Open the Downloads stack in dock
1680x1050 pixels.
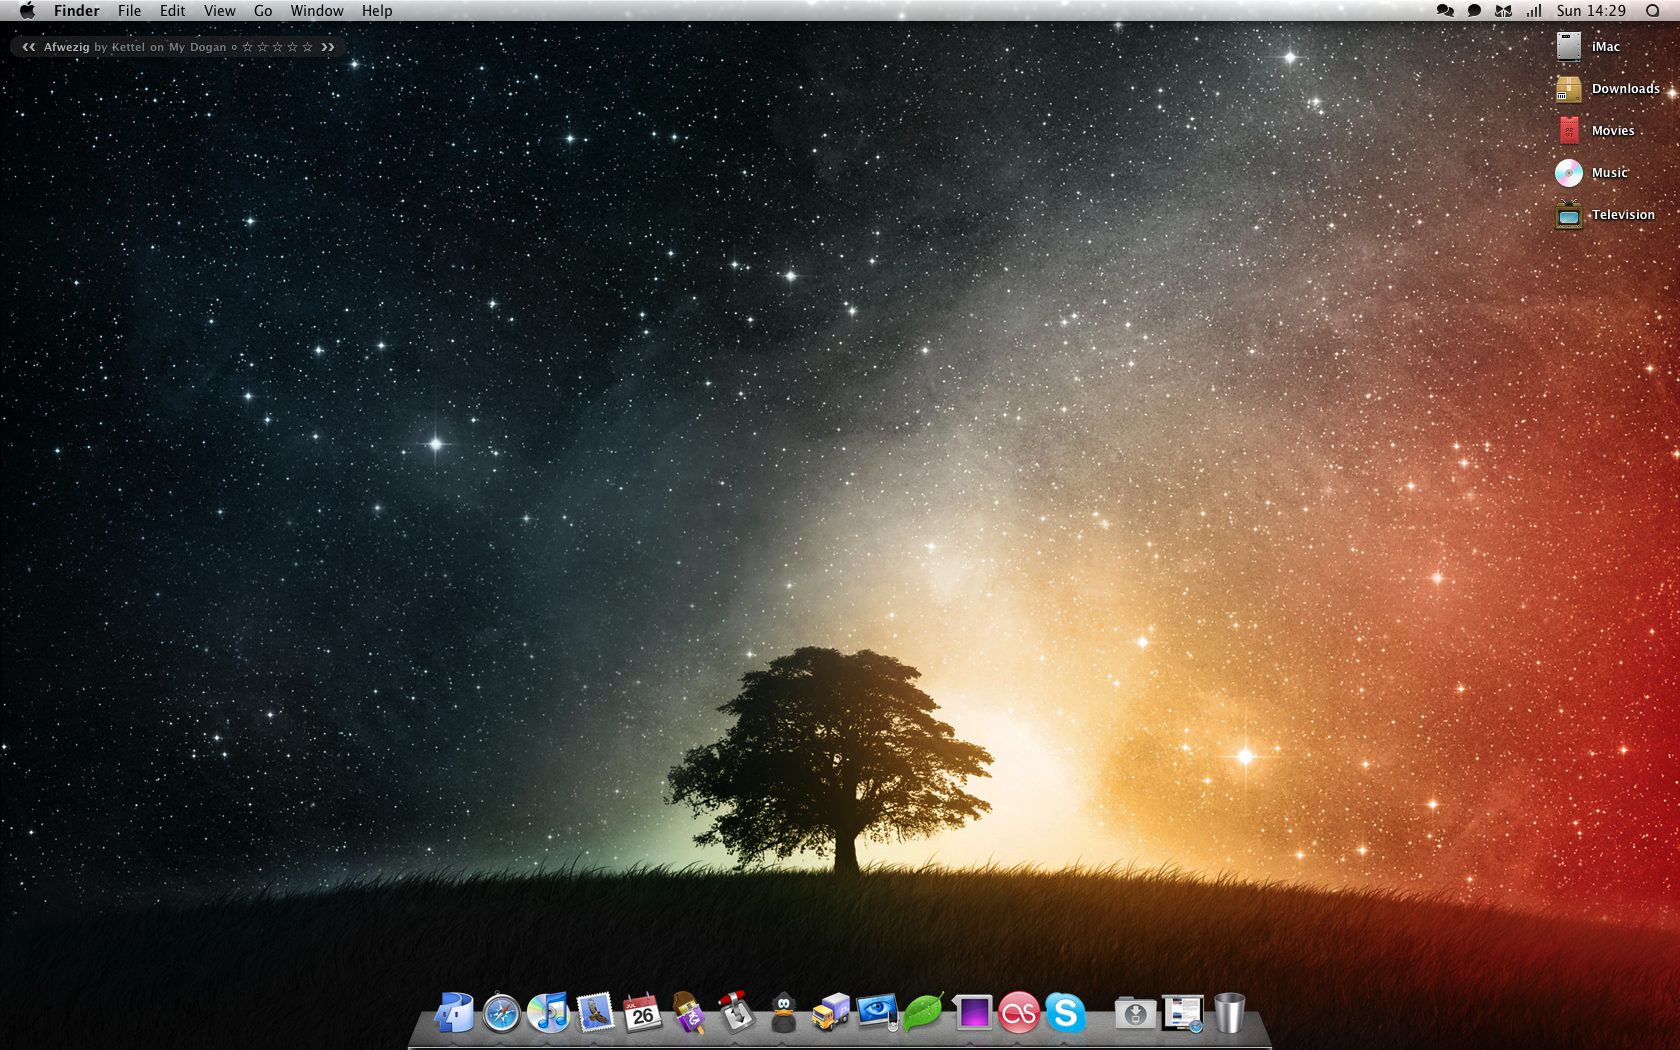(1135, 1014)
